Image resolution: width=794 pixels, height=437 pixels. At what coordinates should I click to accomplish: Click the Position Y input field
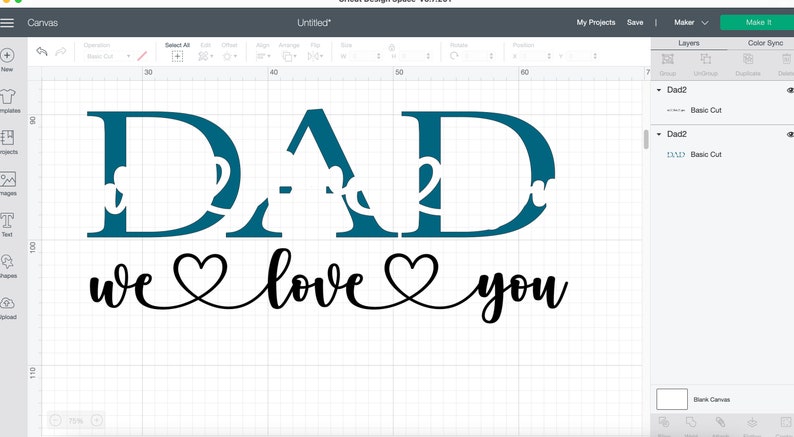click(x=581, y=56)
